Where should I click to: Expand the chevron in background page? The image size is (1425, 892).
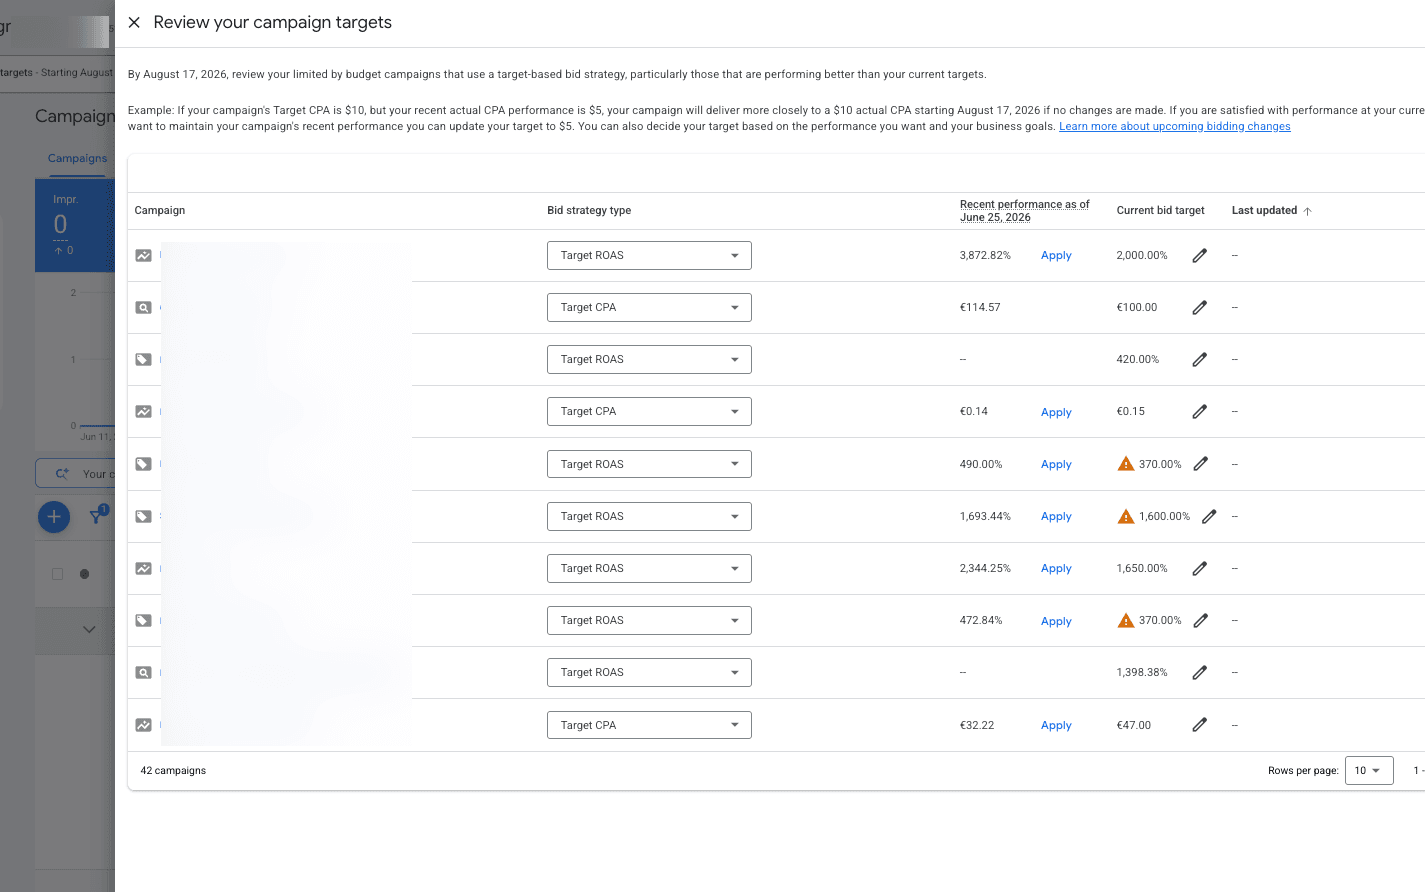(89, 629)
